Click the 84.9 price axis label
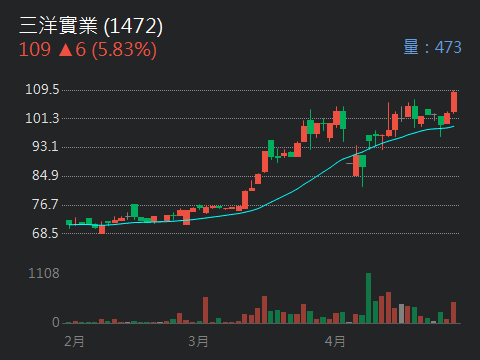Image resolution: width=480 pixels, height=360 pixels. pyautogui.click(x=45, y=175)
